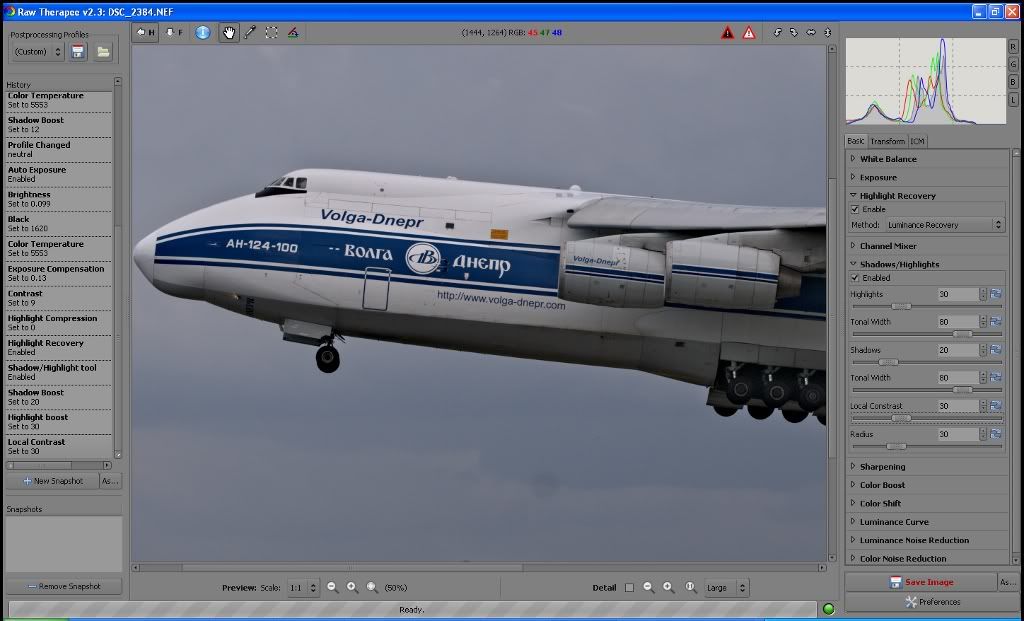Rotate the image left
The width and height of the screenshot is (1024, 621).
click(x=777, y=32)
